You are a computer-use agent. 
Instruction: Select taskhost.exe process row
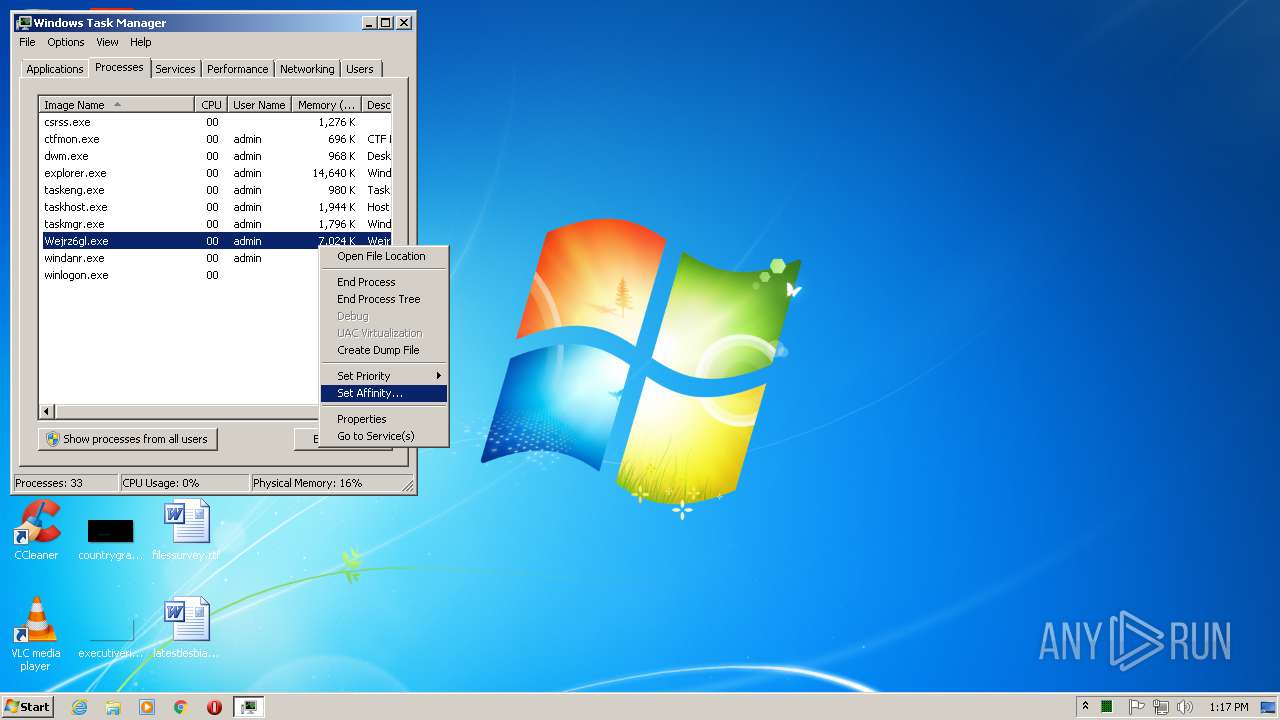pos(215,207)
